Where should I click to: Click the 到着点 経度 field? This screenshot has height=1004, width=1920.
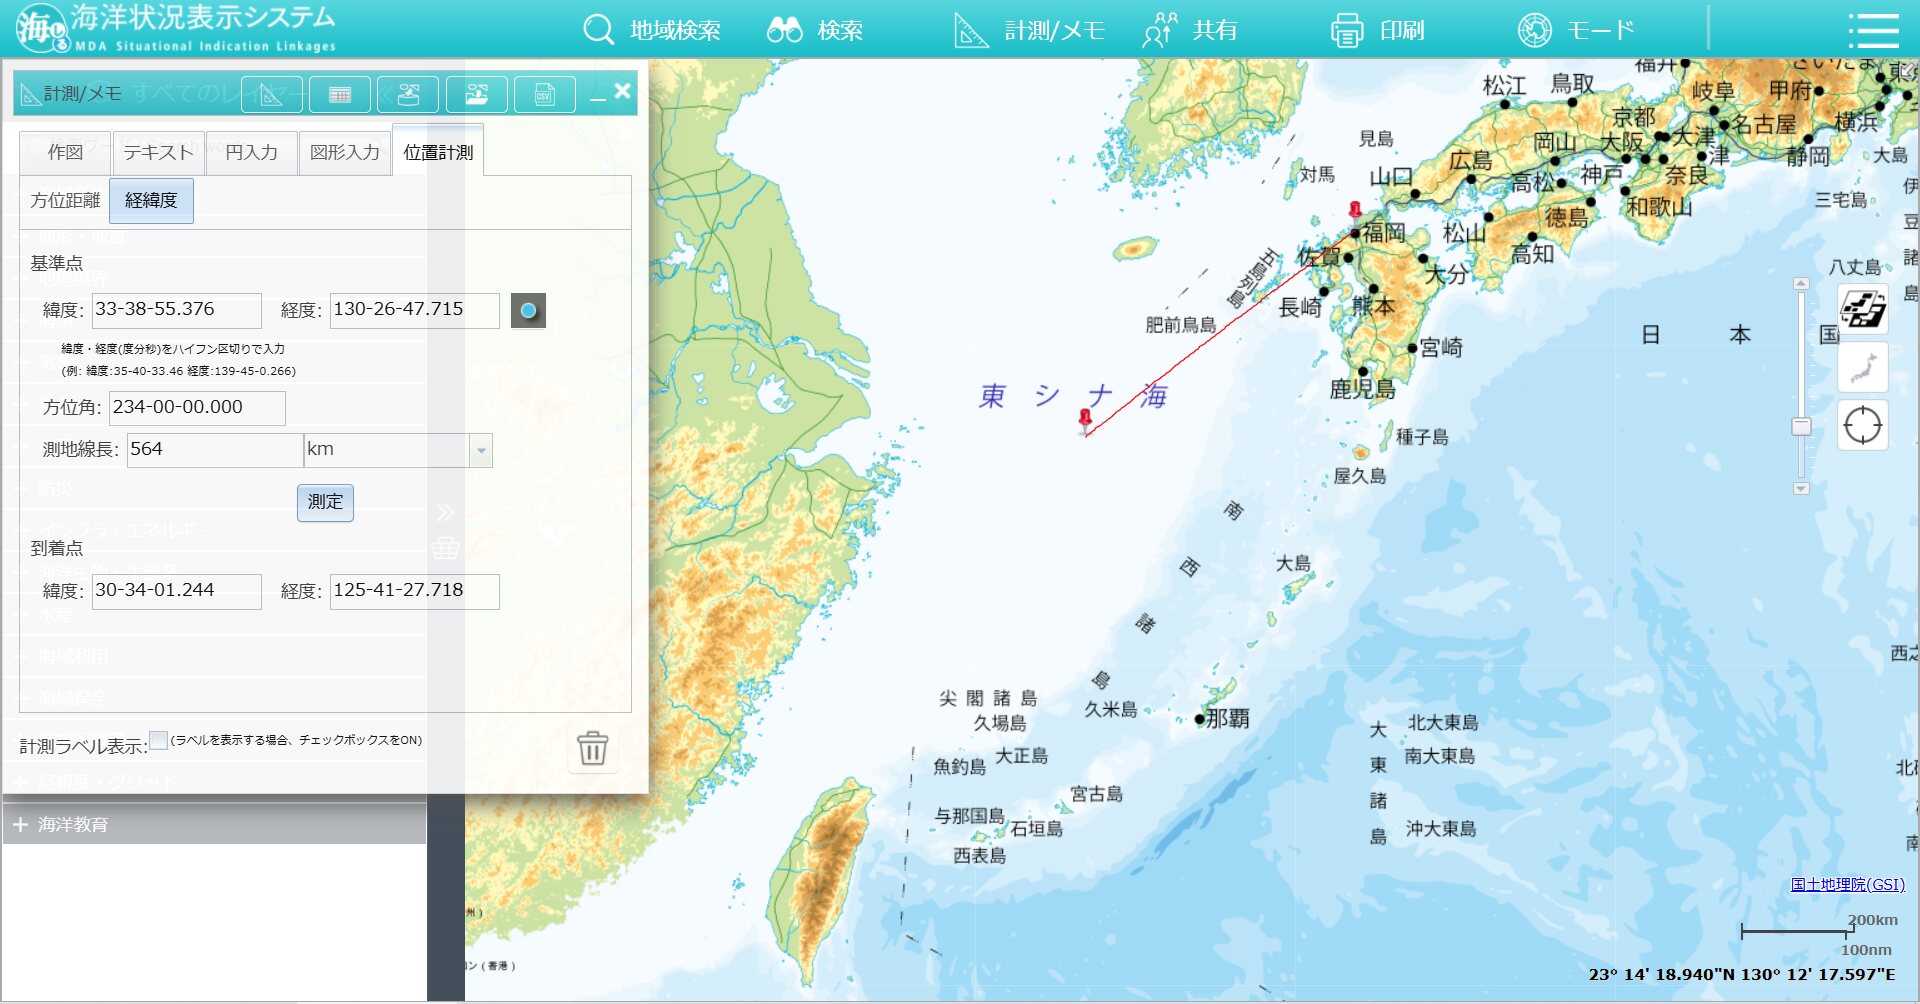415,591
